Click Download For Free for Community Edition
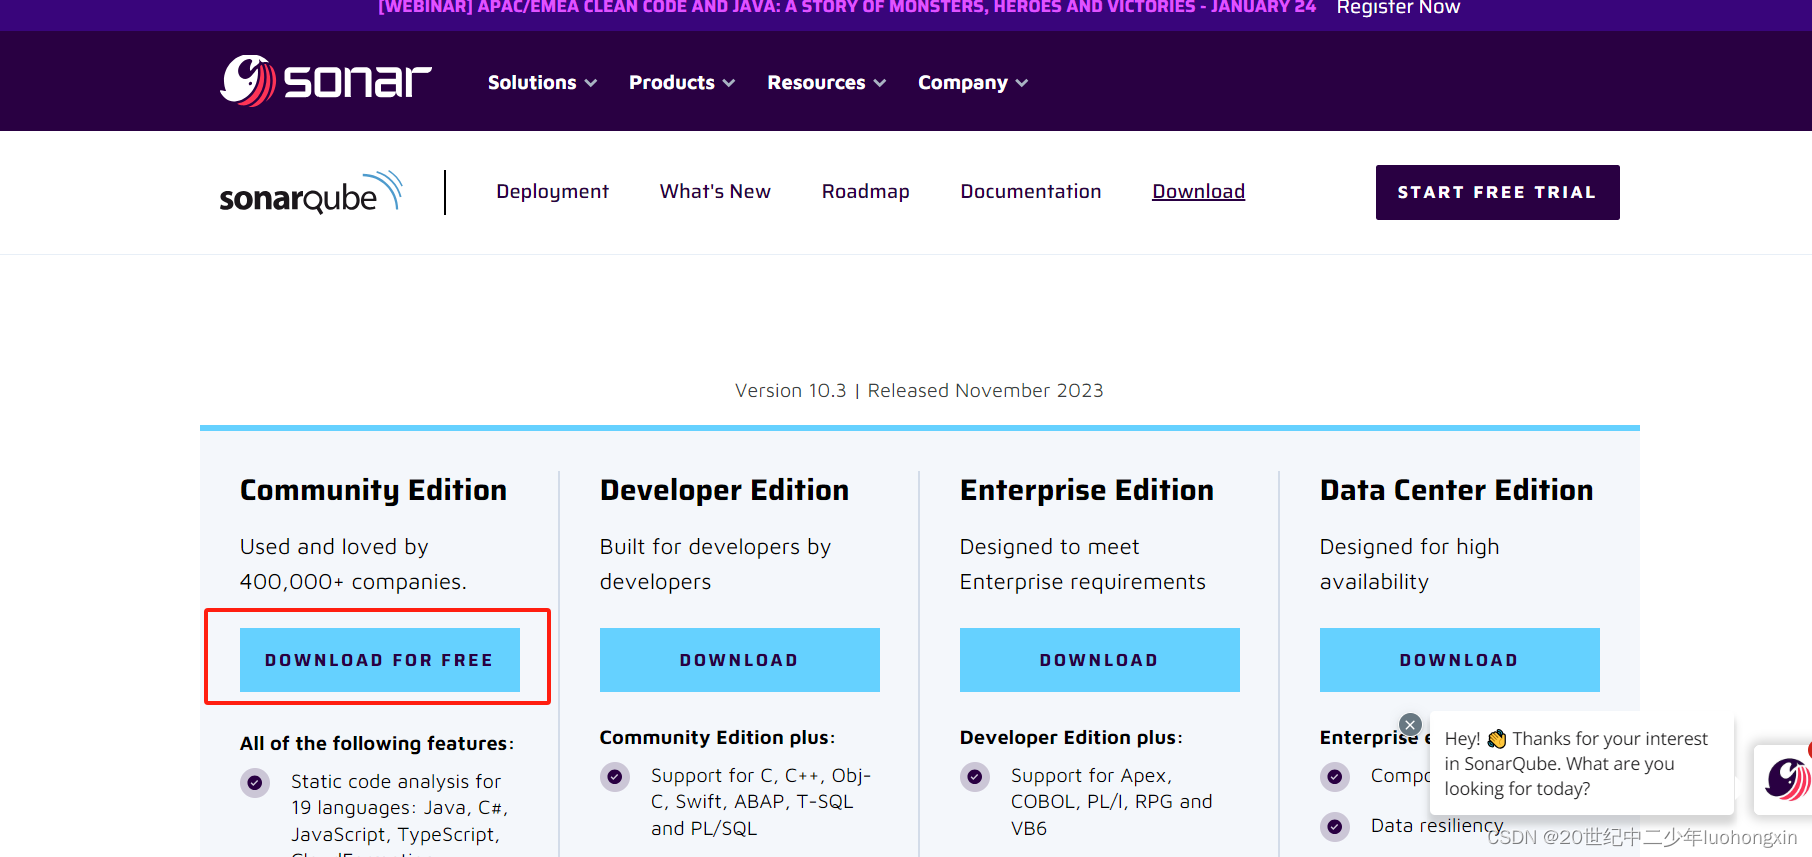The image size is (1812, 857). tap(380, 660)
